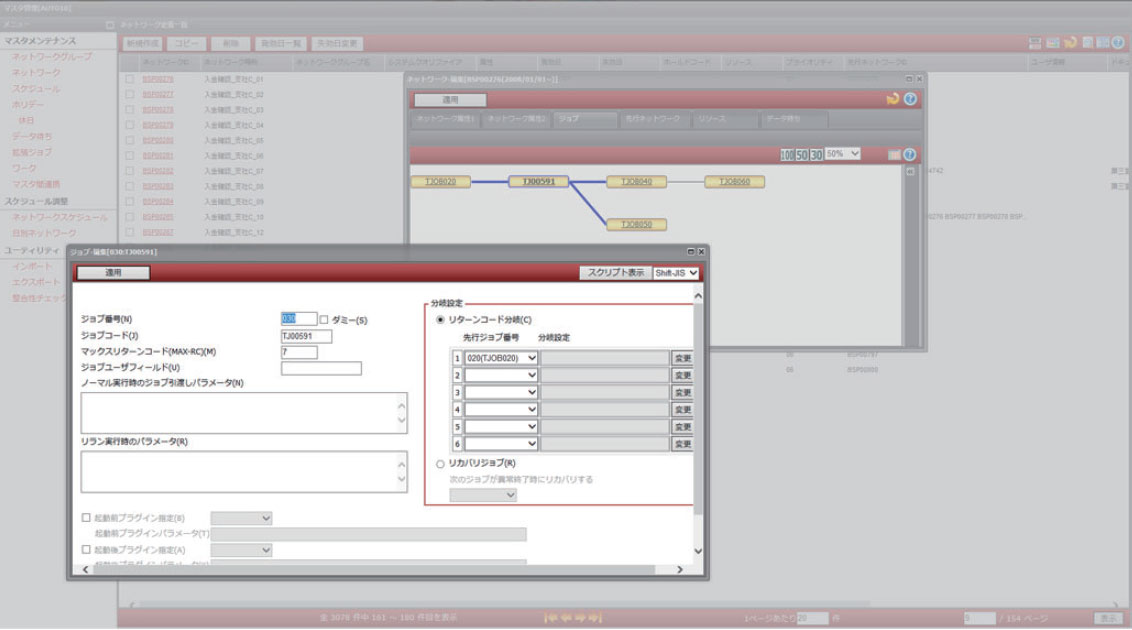Click the コピー button in the main toolbar
Image resolution: width=1132 pixels, height=630 pixels.
pos(187,43)
